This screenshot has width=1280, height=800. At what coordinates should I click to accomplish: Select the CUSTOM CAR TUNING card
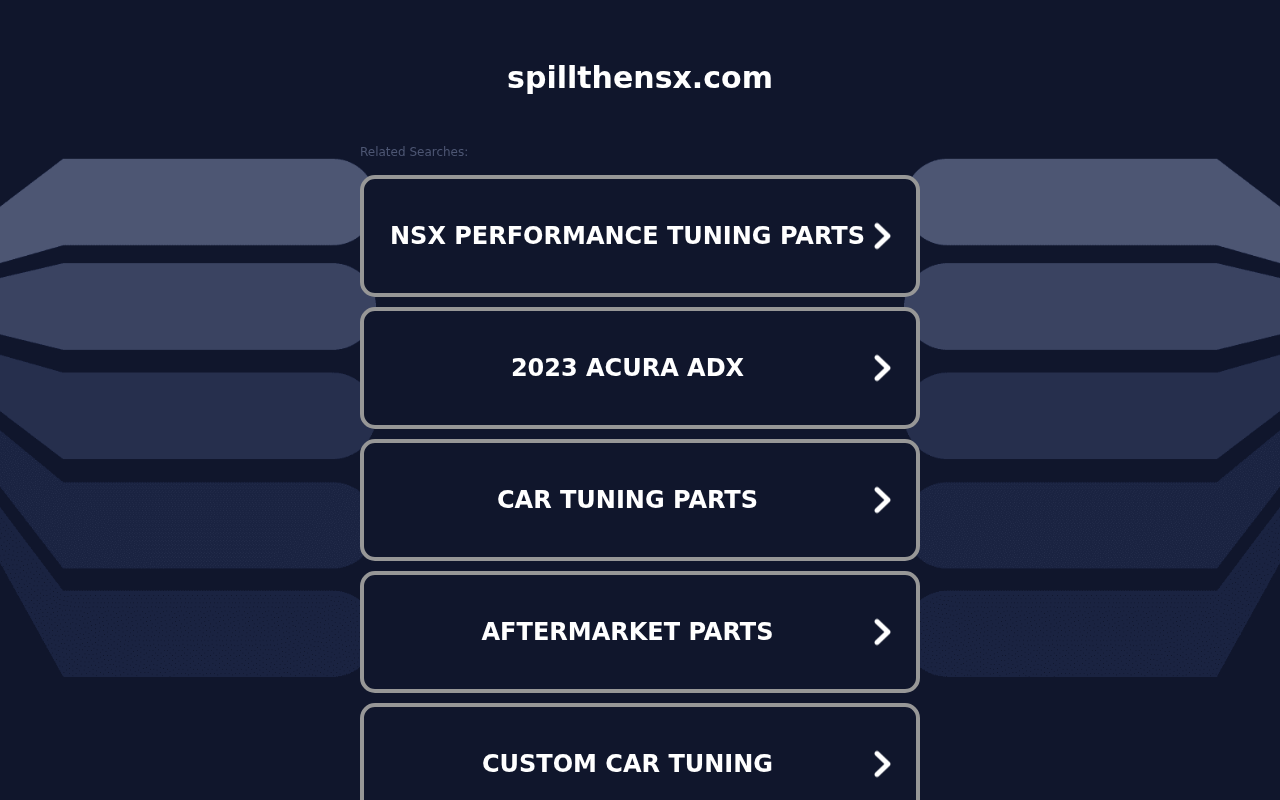click(640, 763)
